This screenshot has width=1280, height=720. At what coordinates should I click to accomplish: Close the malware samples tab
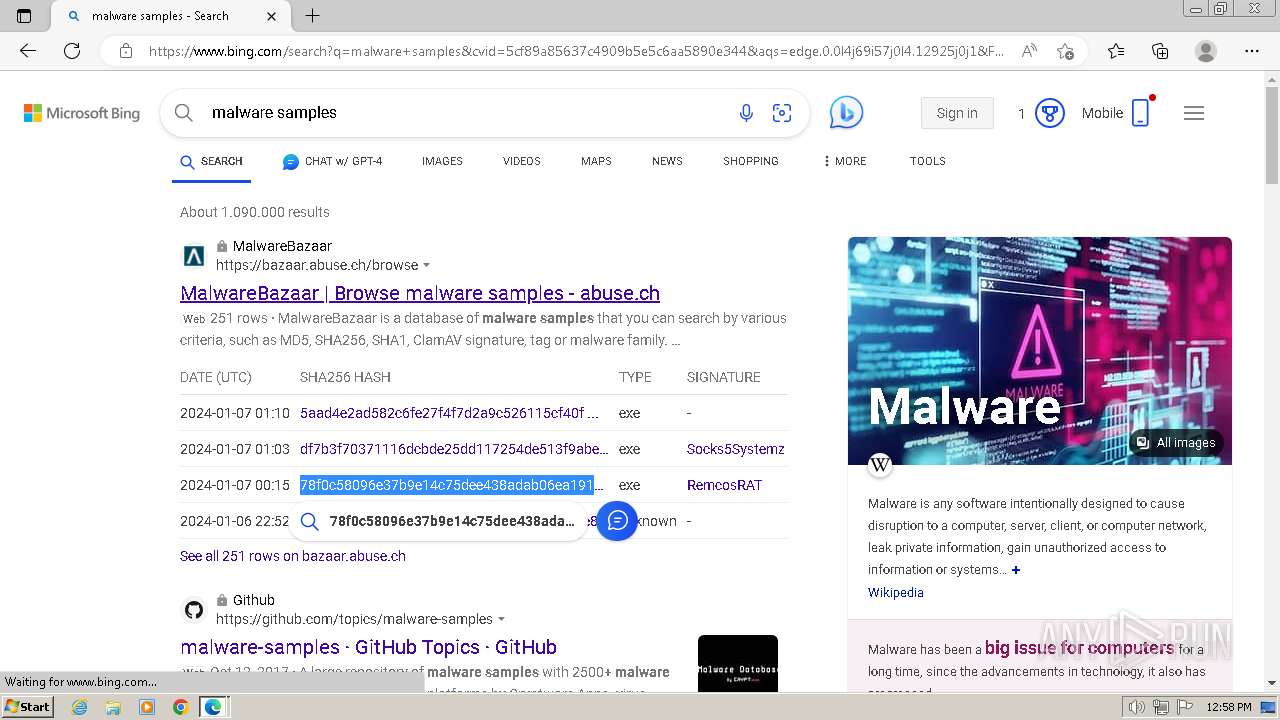(272, 16)
